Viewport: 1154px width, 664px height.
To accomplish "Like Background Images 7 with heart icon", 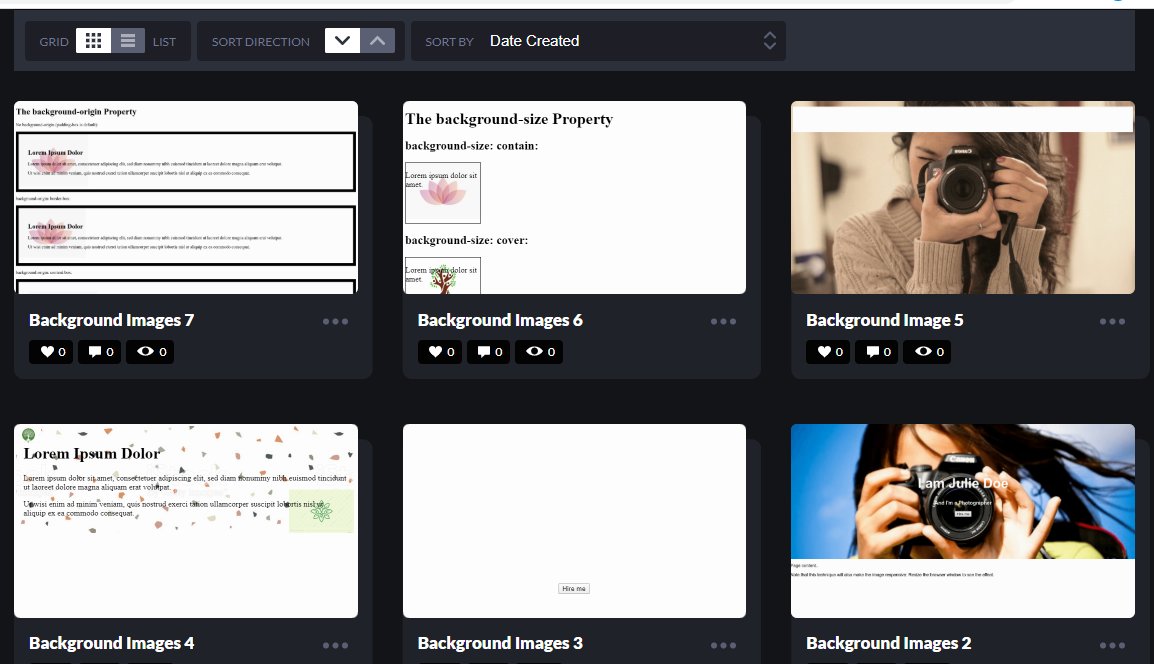I will click(52, 352).
